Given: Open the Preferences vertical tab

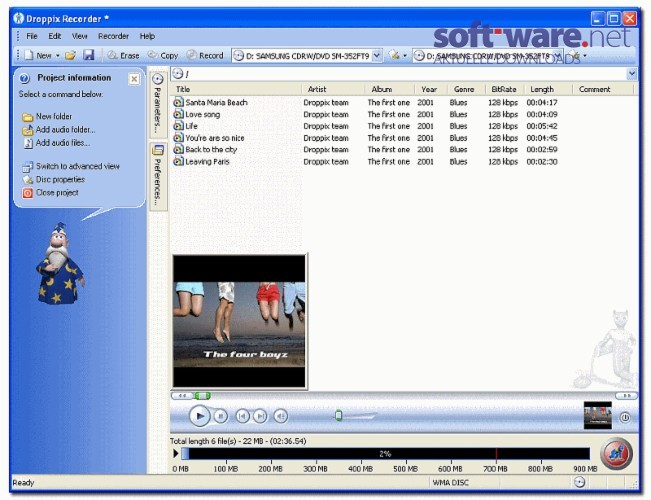Looking at the screenshot, I should coord(157,176).
